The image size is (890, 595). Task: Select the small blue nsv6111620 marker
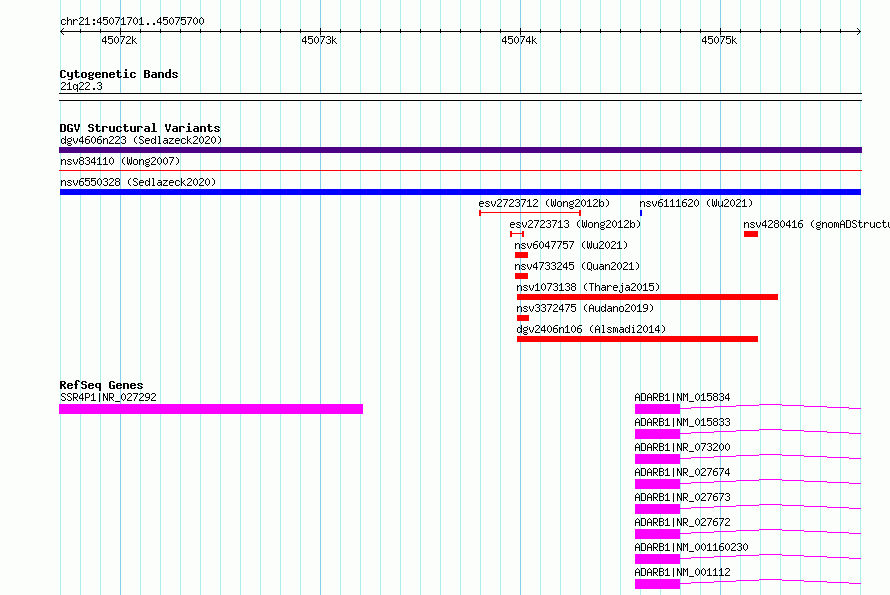coord(641,213)
